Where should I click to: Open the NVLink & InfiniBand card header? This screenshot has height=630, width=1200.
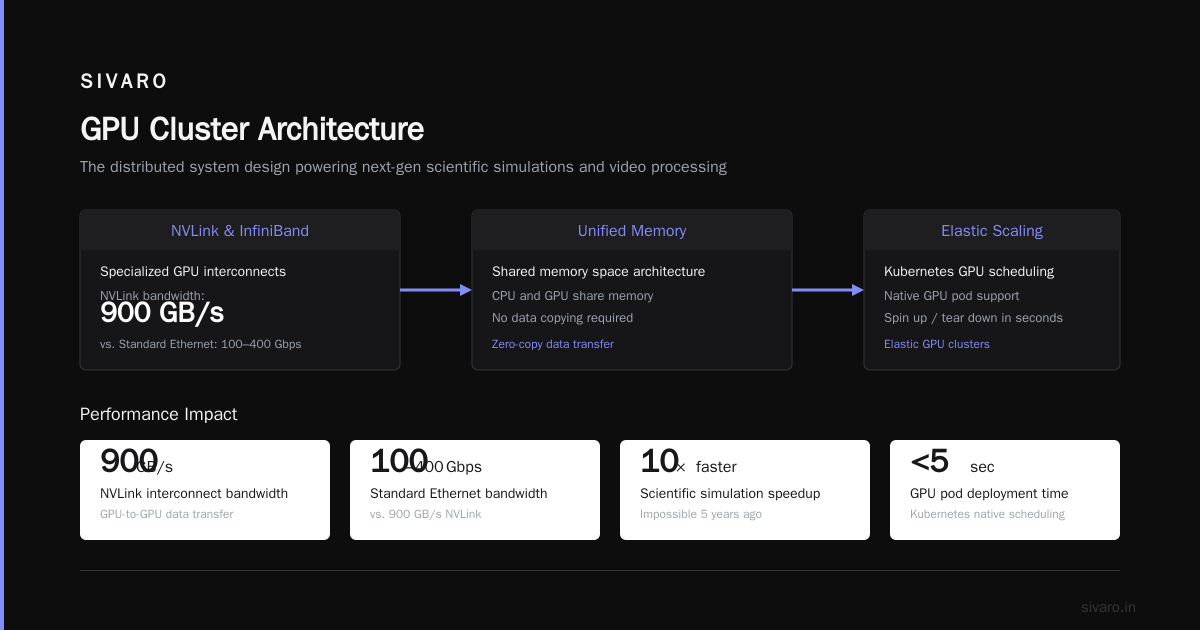(240, 231)
